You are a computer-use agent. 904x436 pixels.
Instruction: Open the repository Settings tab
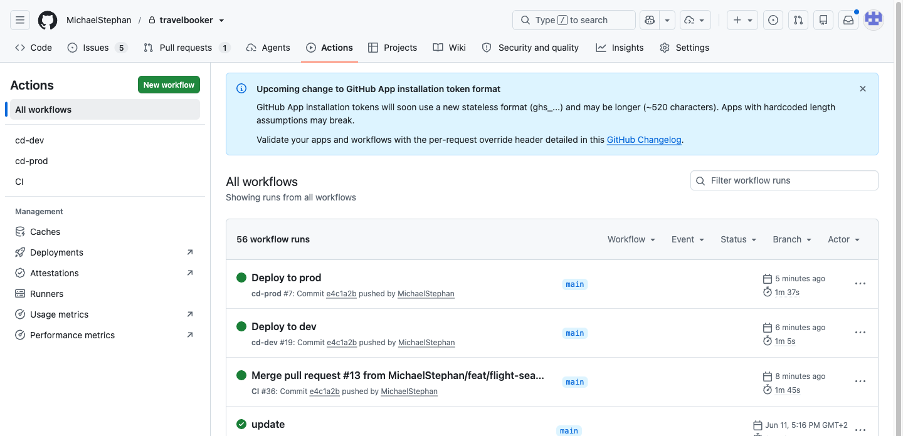[x=684, y=48]
